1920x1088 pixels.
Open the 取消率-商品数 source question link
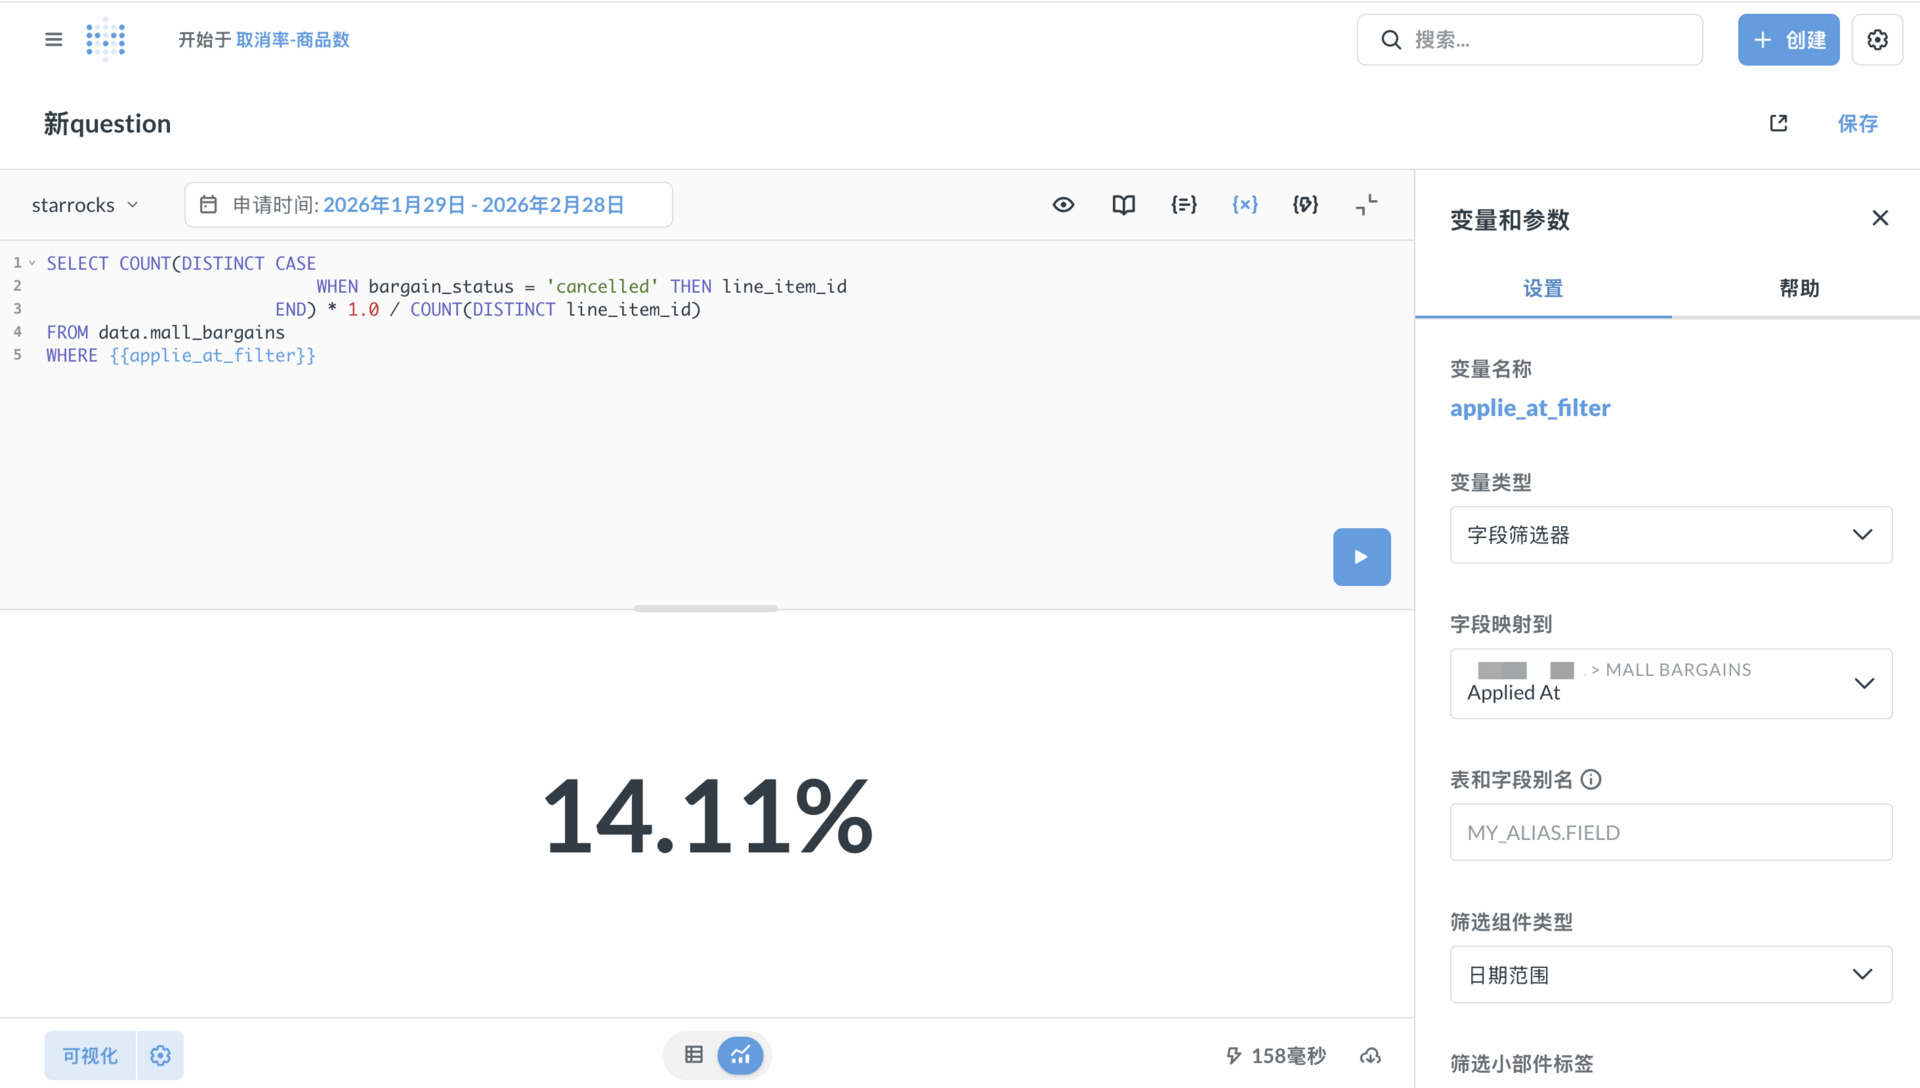coord(293,40)
